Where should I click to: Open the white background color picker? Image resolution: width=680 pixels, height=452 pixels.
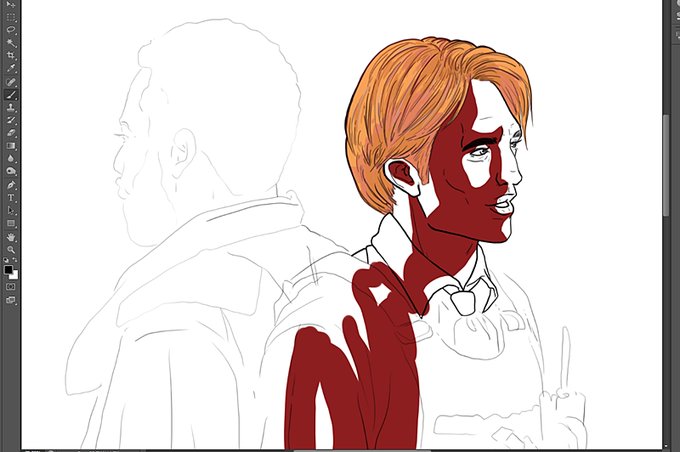[15, 276]
